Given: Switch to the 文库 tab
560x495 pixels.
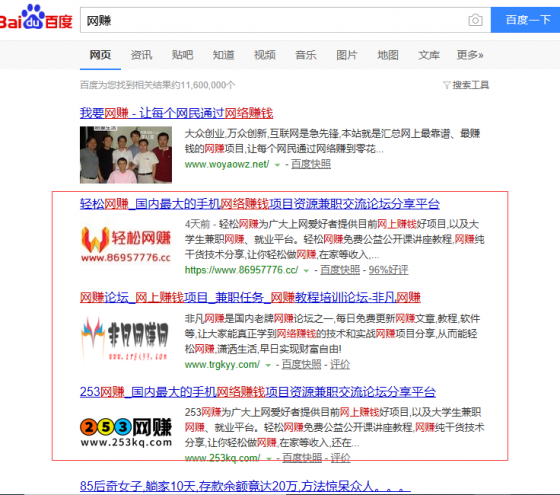Looking at the screenshot, I should pos(429,55).
